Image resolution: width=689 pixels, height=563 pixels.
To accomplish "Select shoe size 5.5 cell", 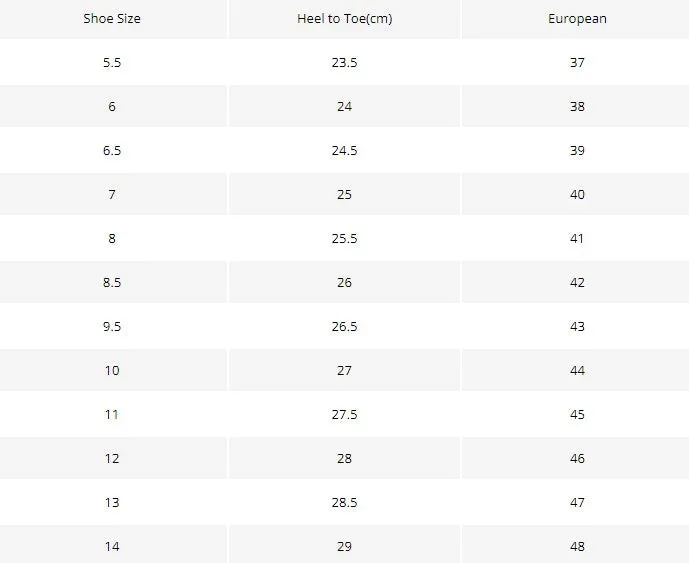I will tap(112, 62).
